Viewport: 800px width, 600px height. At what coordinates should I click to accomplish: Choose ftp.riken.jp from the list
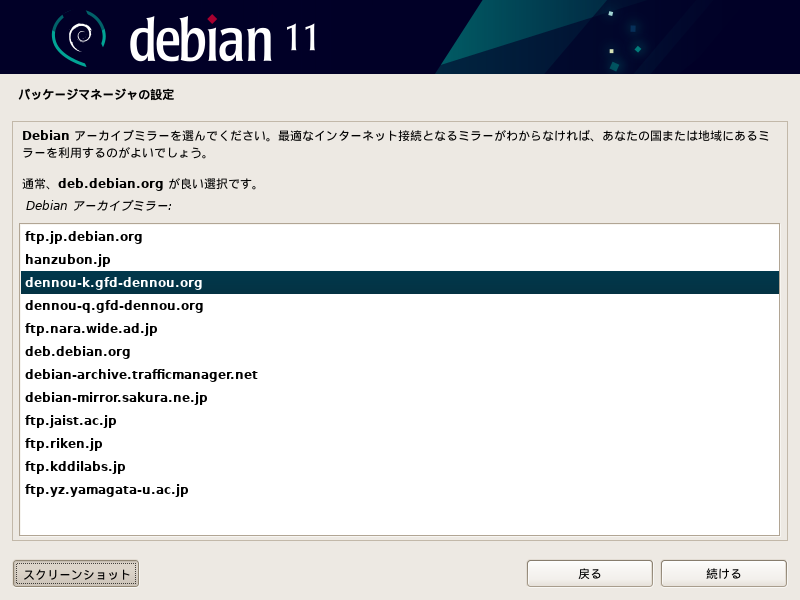399,443
